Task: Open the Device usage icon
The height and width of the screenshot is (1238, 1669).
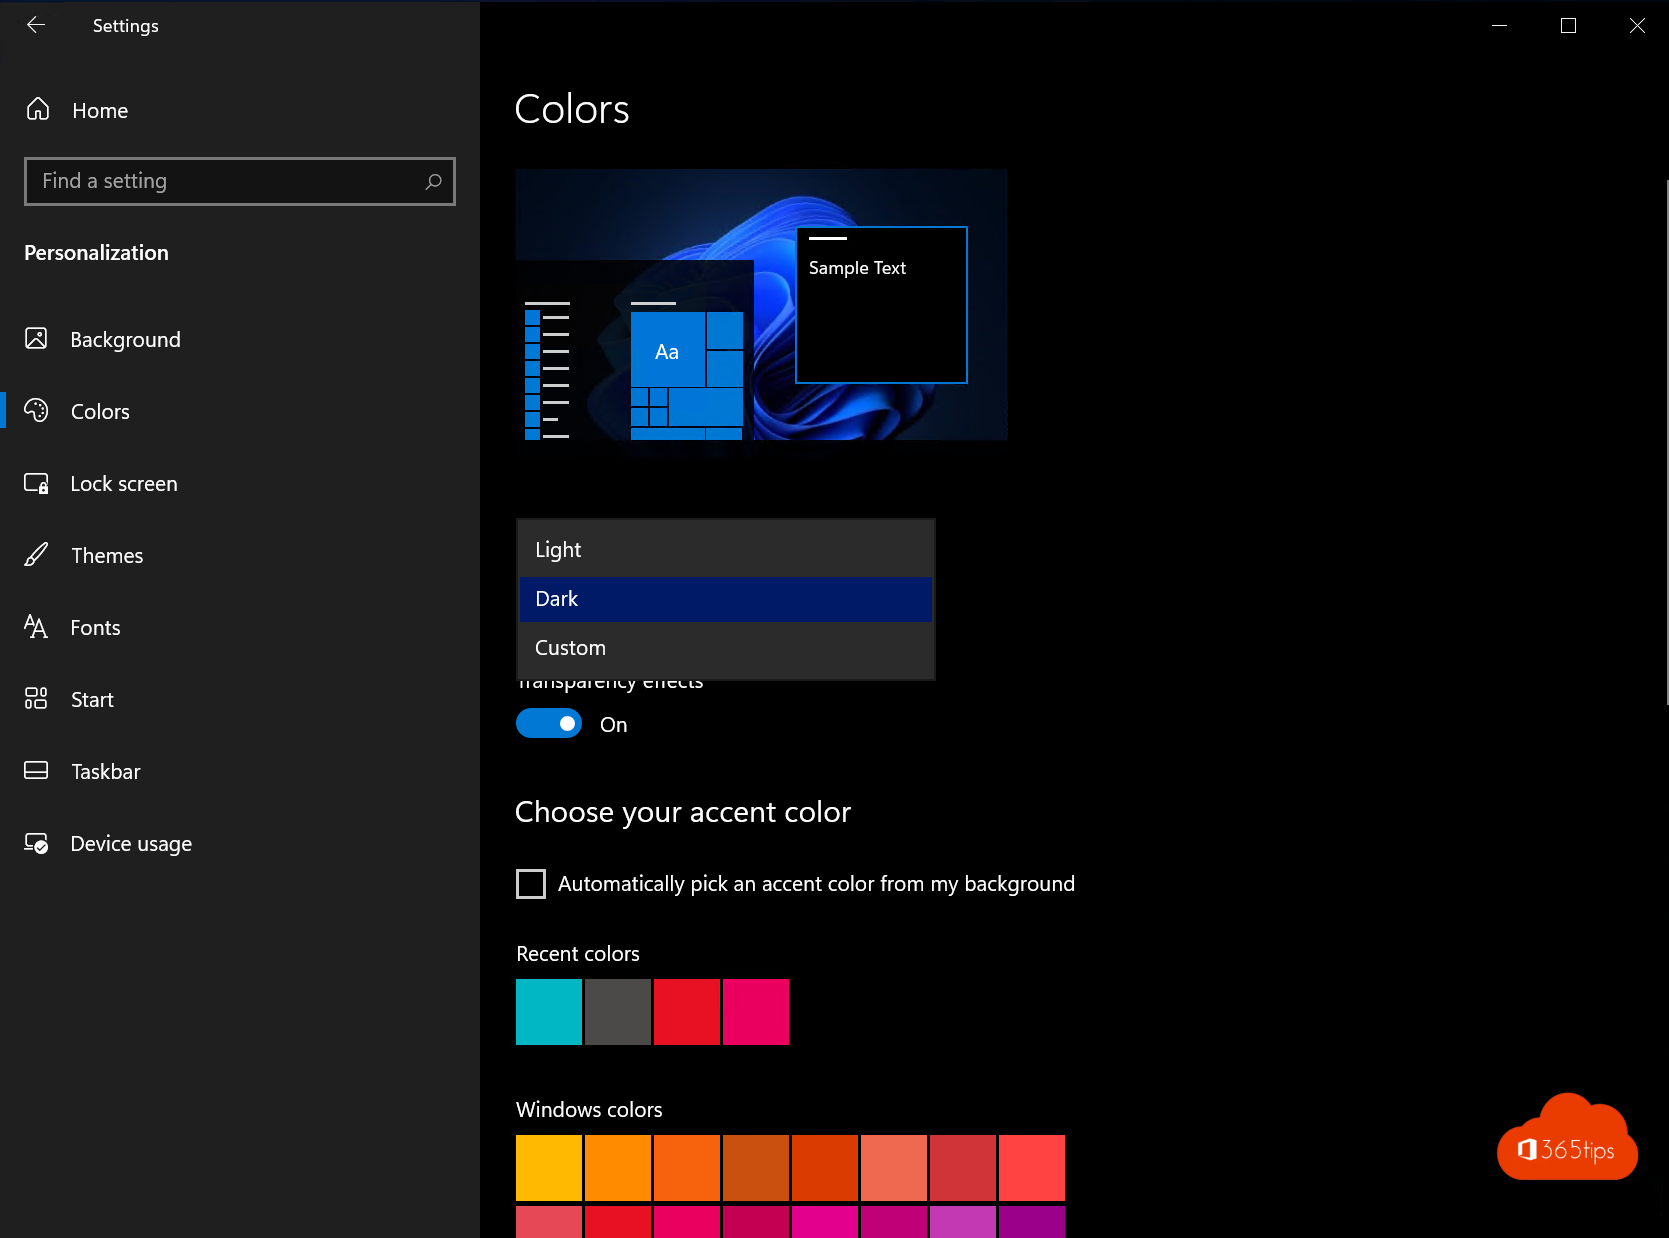Action: (36, 843)
